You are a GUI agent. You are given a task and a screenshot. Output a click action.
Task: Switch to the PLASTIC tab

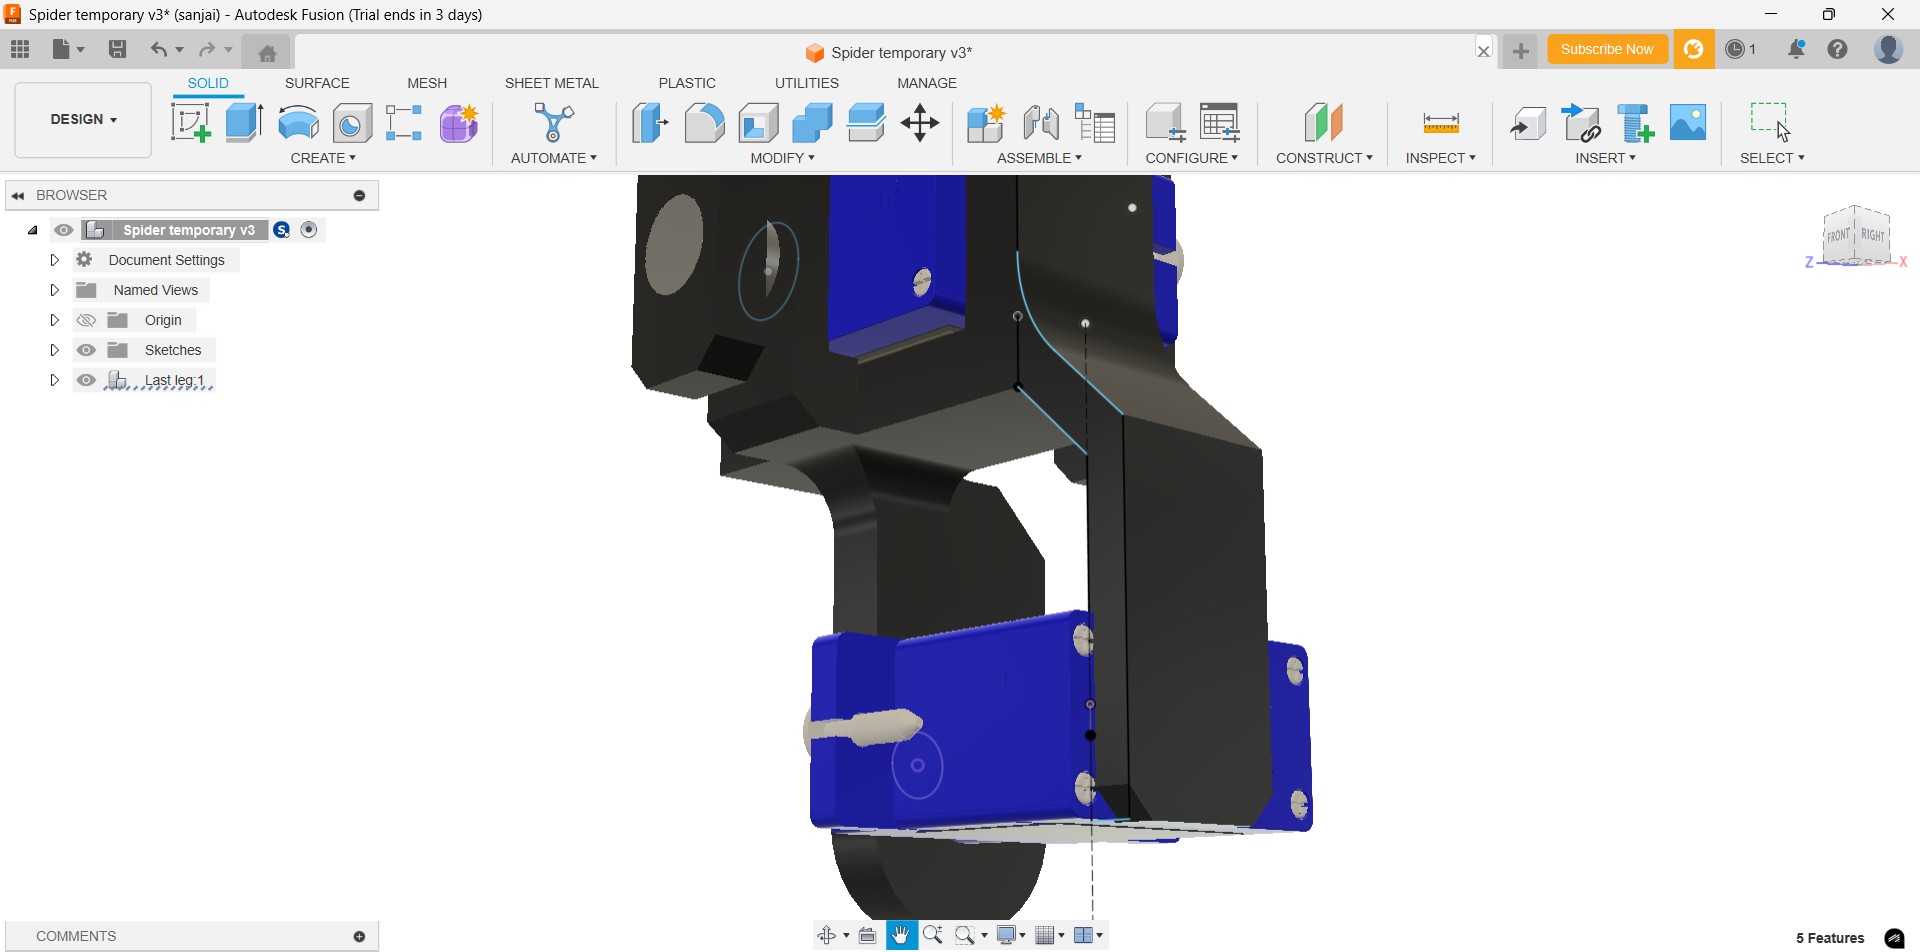tap(687, 83)
